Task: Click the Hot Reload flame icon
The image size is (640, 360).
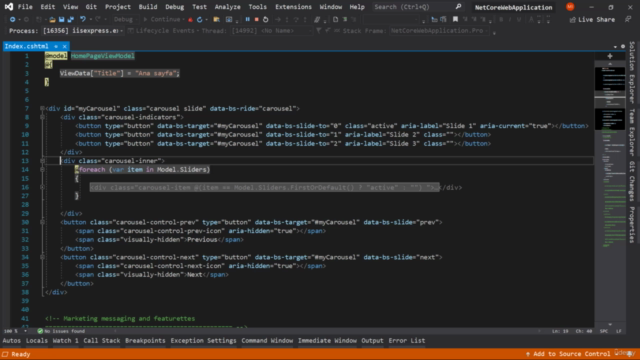Action: click(190, 19)
